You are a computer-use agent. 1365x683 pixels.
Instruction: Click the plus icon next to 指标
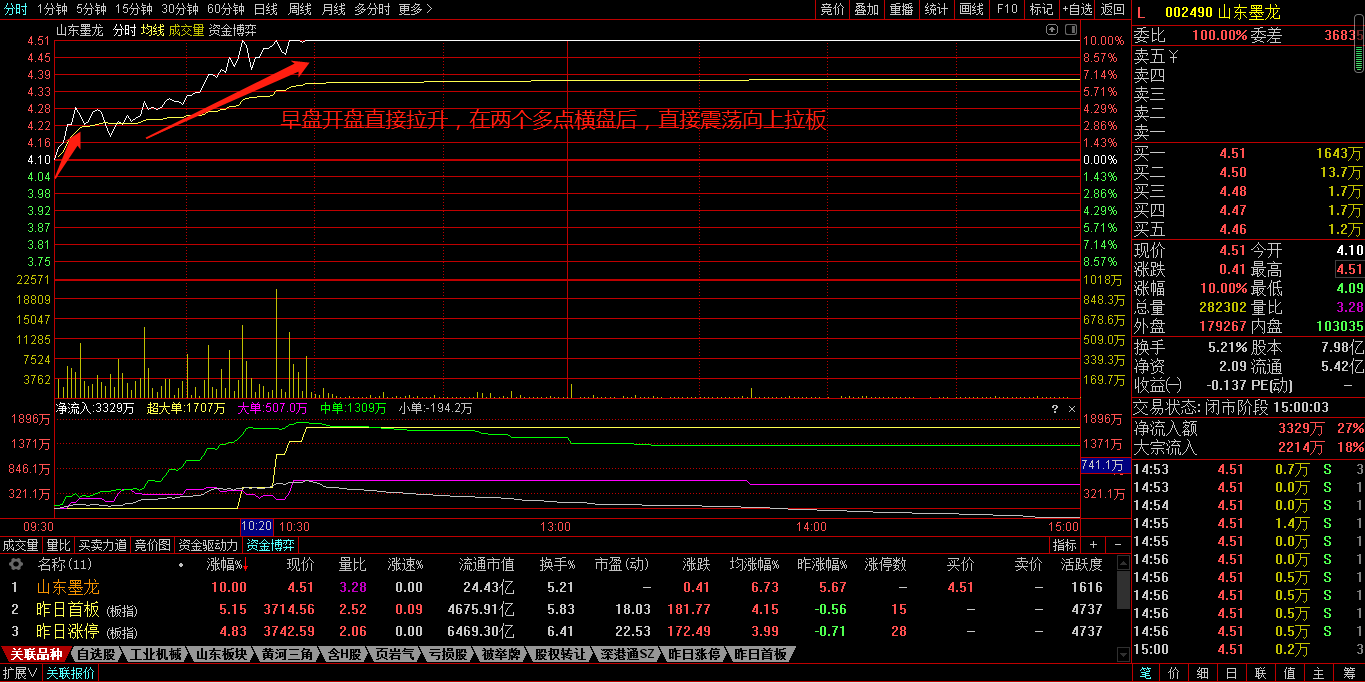[1093, 545]
